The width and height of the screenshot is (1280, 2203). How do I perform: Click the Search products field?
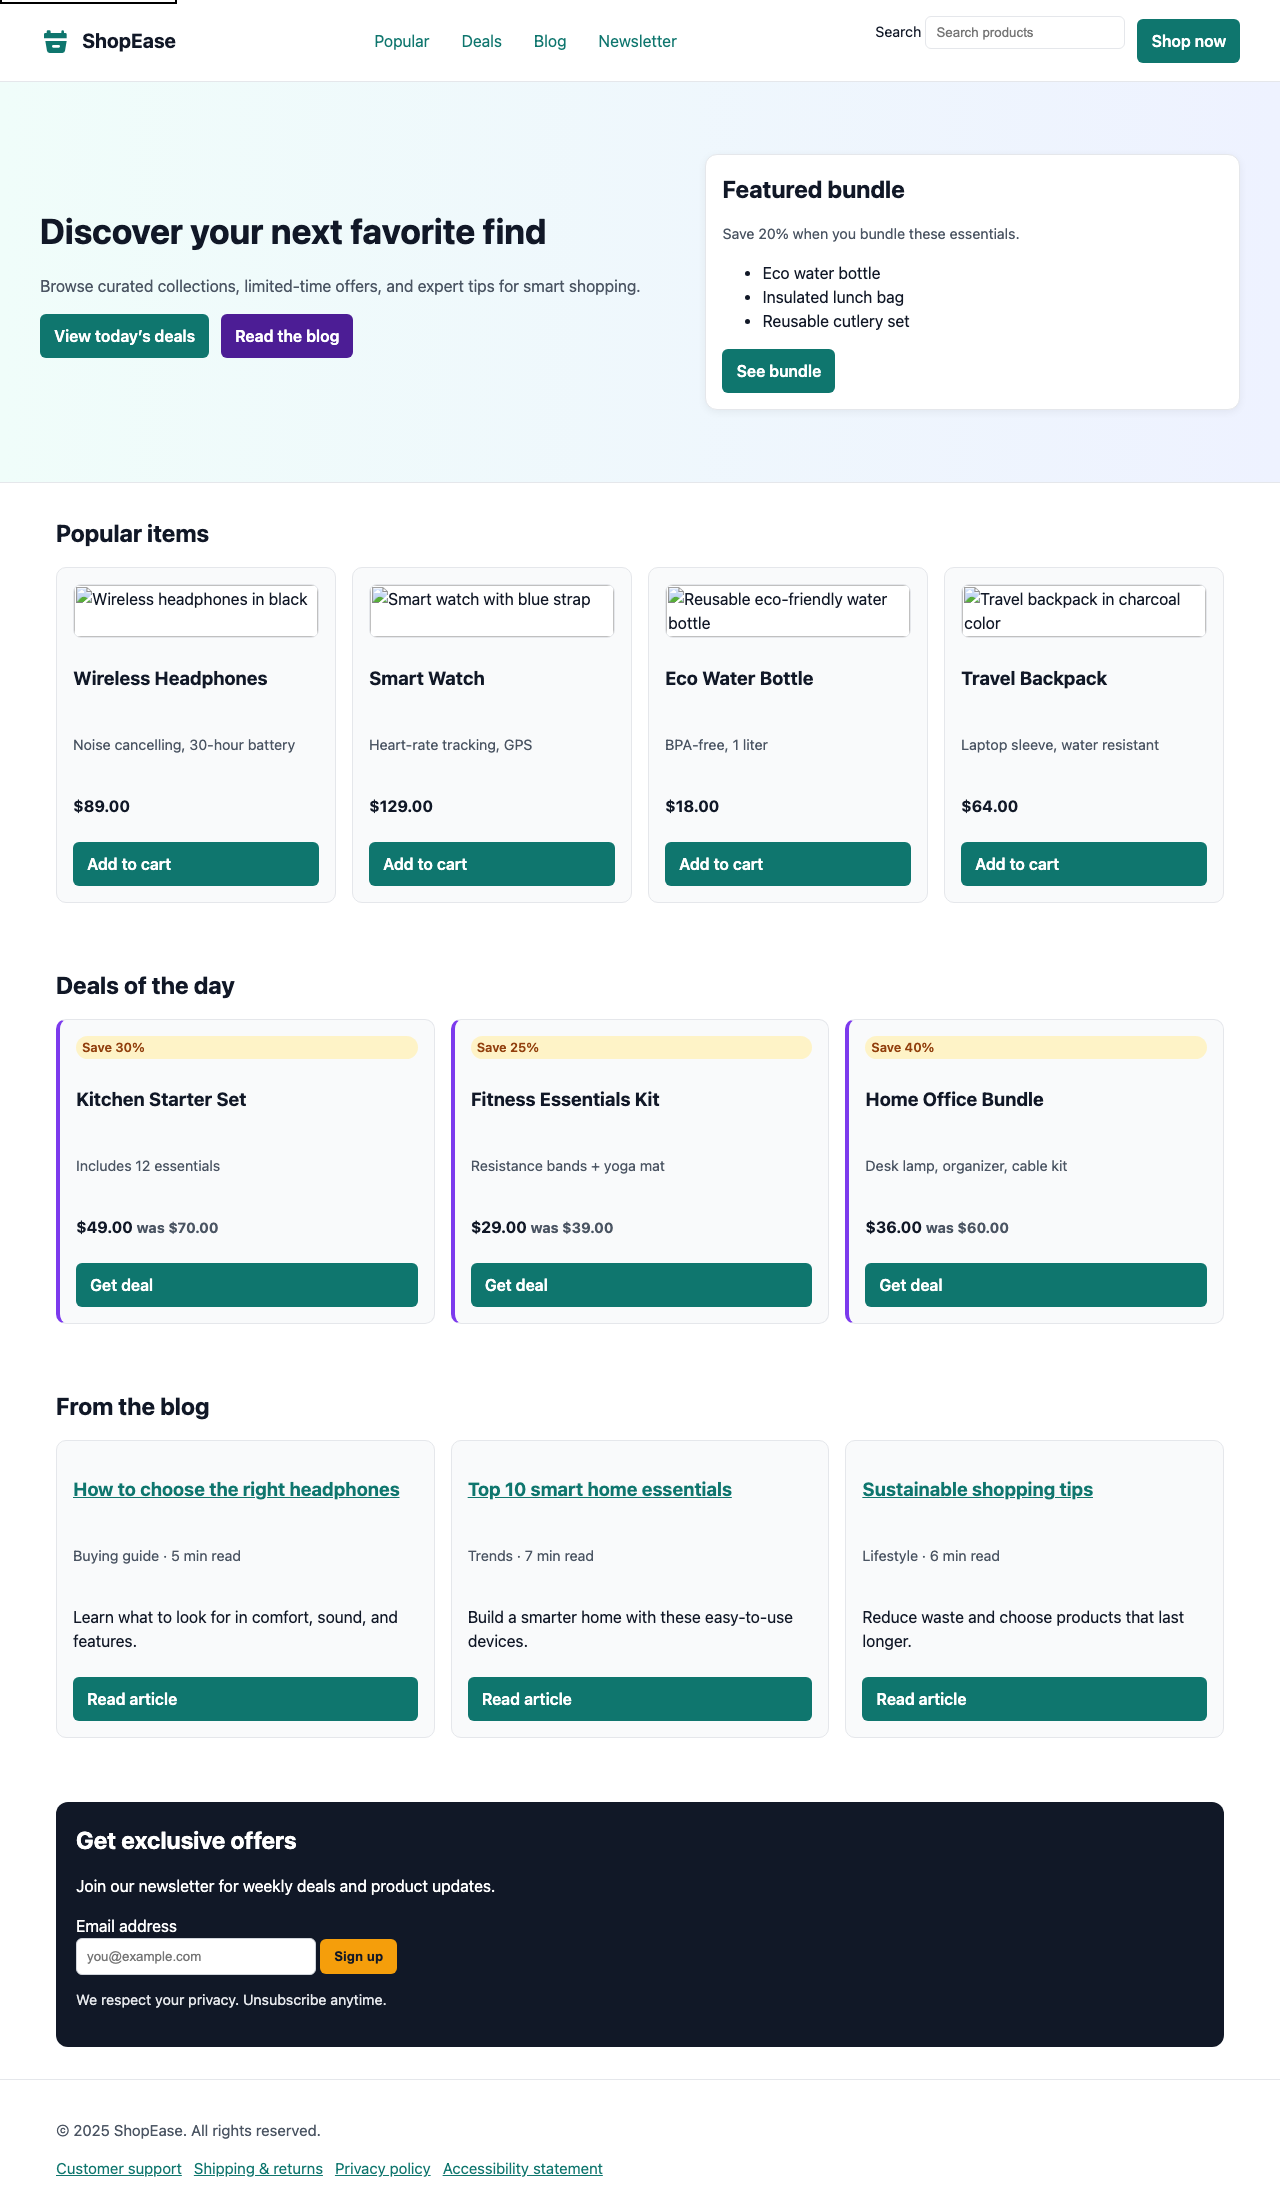click(x=1024, y=32)
